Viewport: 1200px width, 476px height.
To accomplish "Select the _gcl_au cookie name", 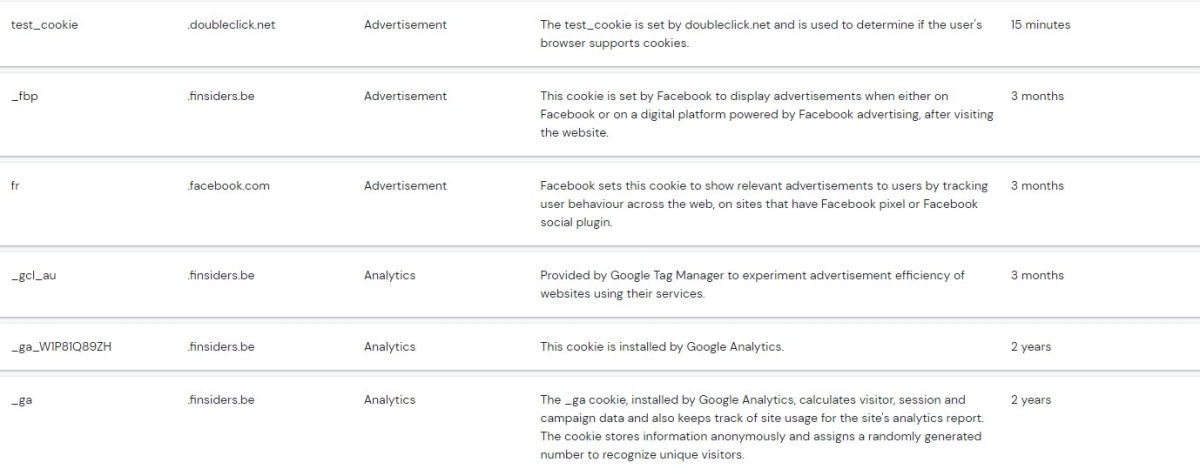I will (x=33, y=276).
